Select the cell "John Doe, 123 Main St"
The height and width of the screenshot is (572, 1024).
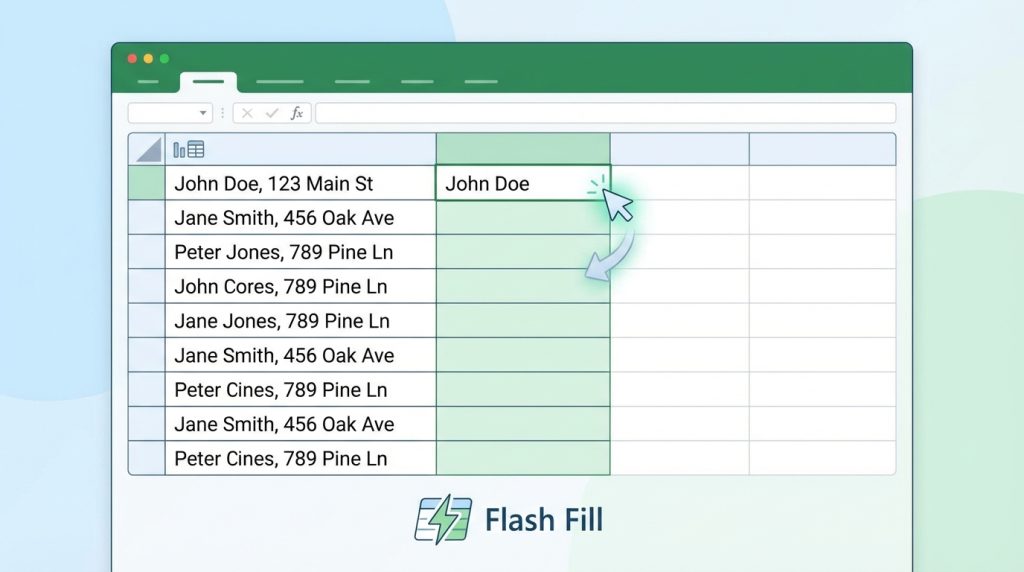pos(300,183)
